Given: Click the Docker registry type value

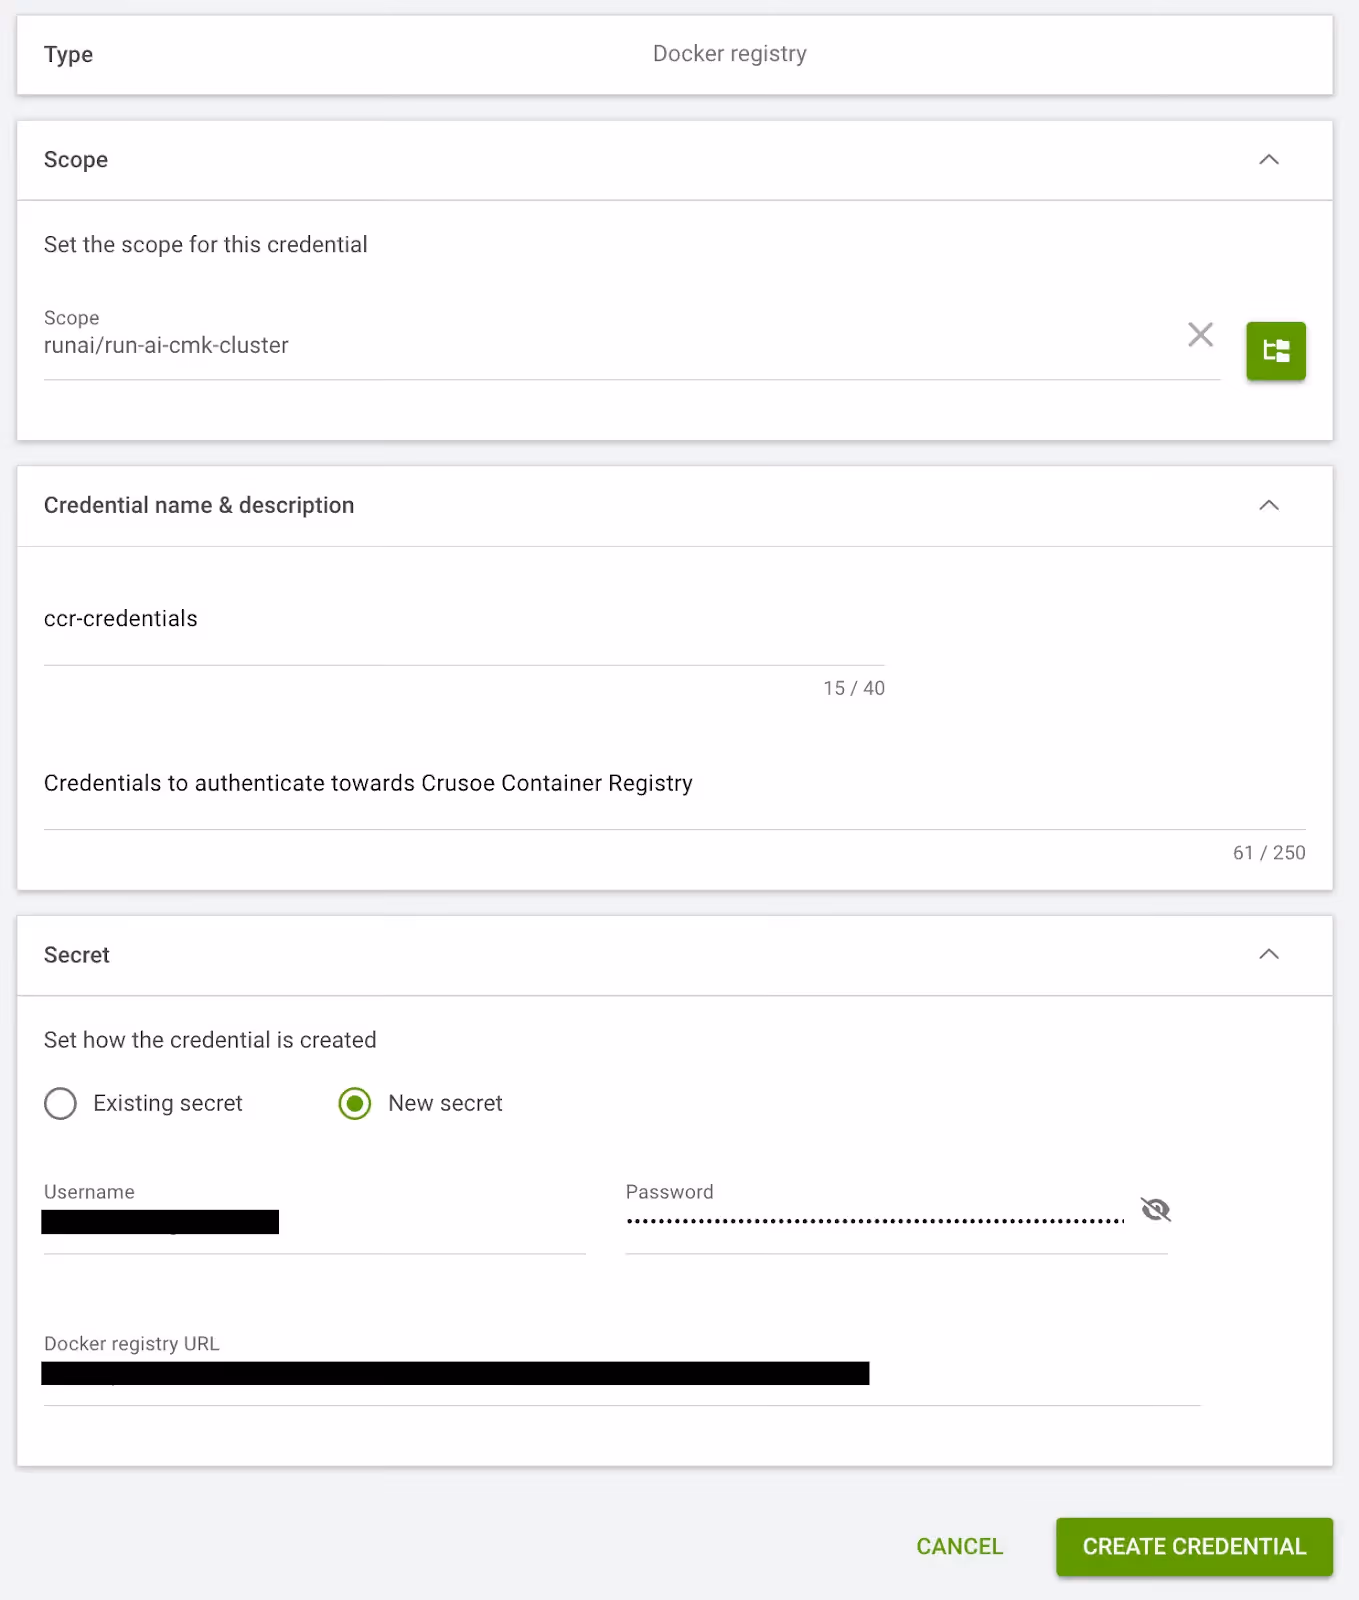Looking at the screenshot, I should [x=729, y=54].
